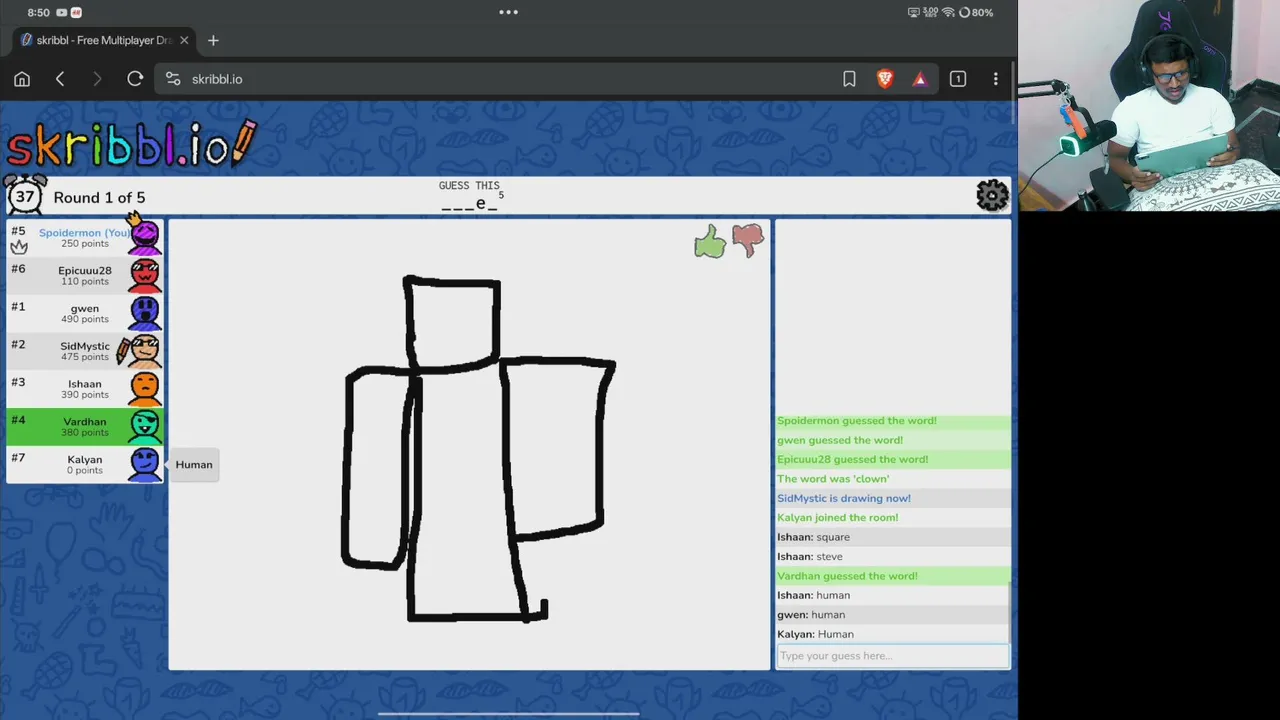Viewport: 1280px width, 720px height.
Task: Click the webcam overlay of the streamer
Action: tap(1149, 106)
